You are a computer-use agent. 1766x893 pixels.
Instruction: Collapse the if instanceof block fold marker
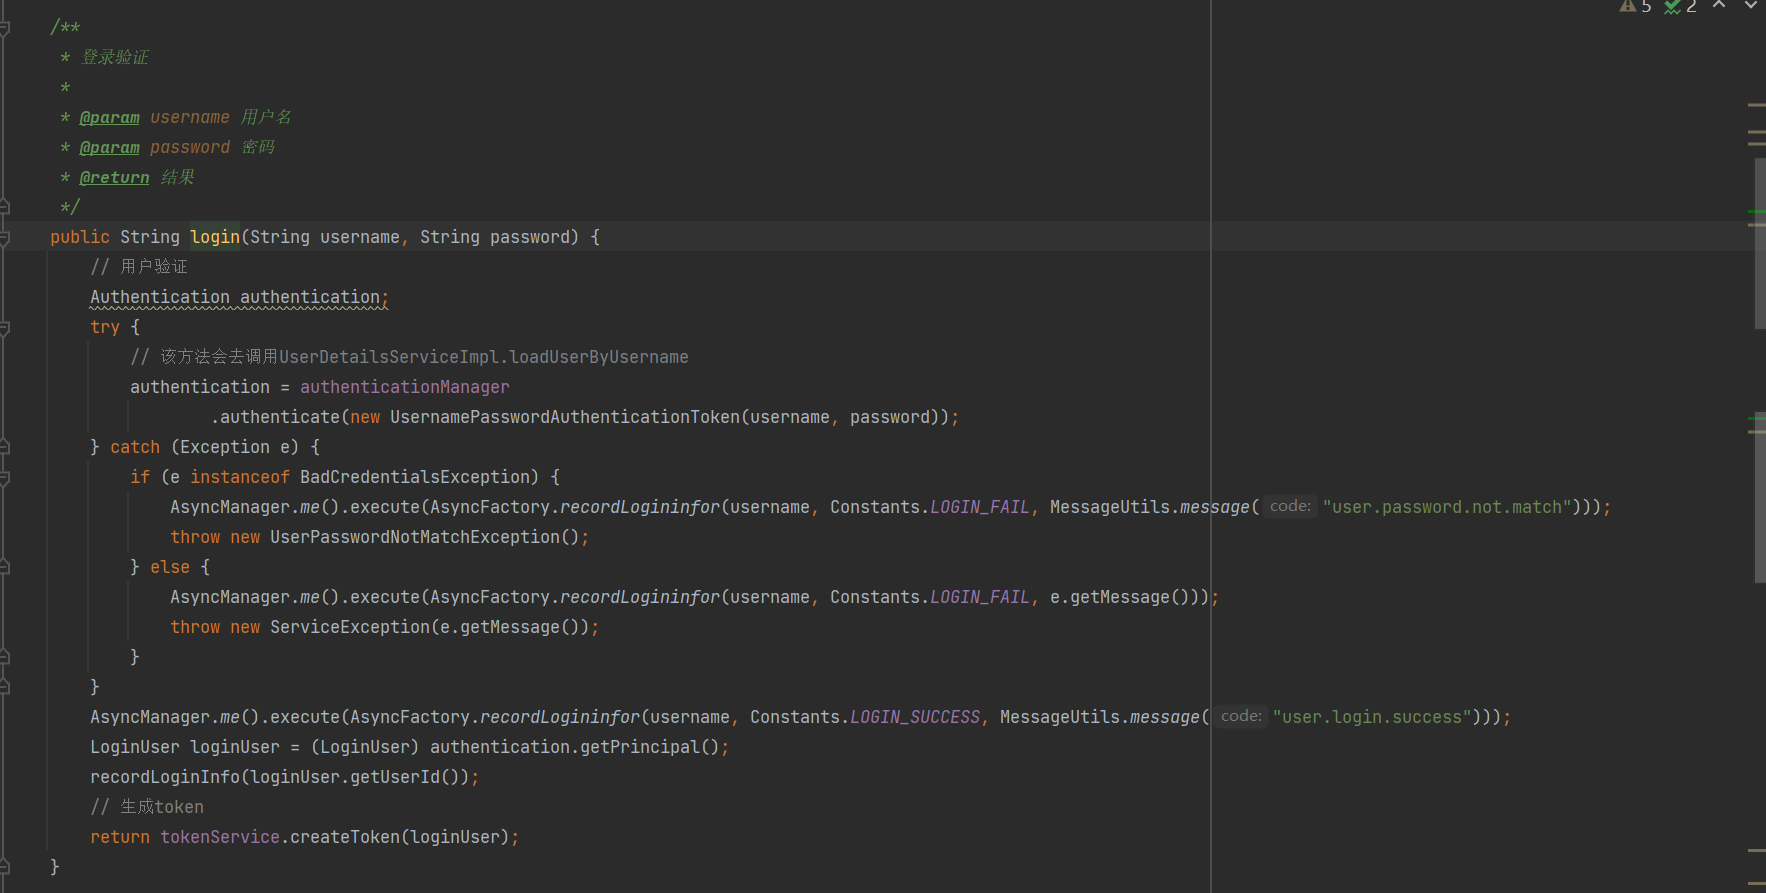5,478
